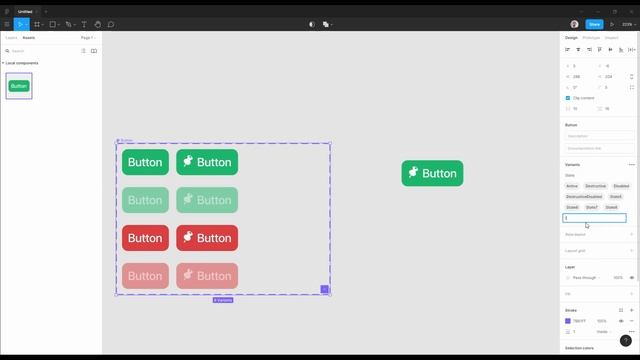This screenshot has height=360, width=640.
Task: Select green Button instance outside the component set
Action: click(x=432, y=173)
